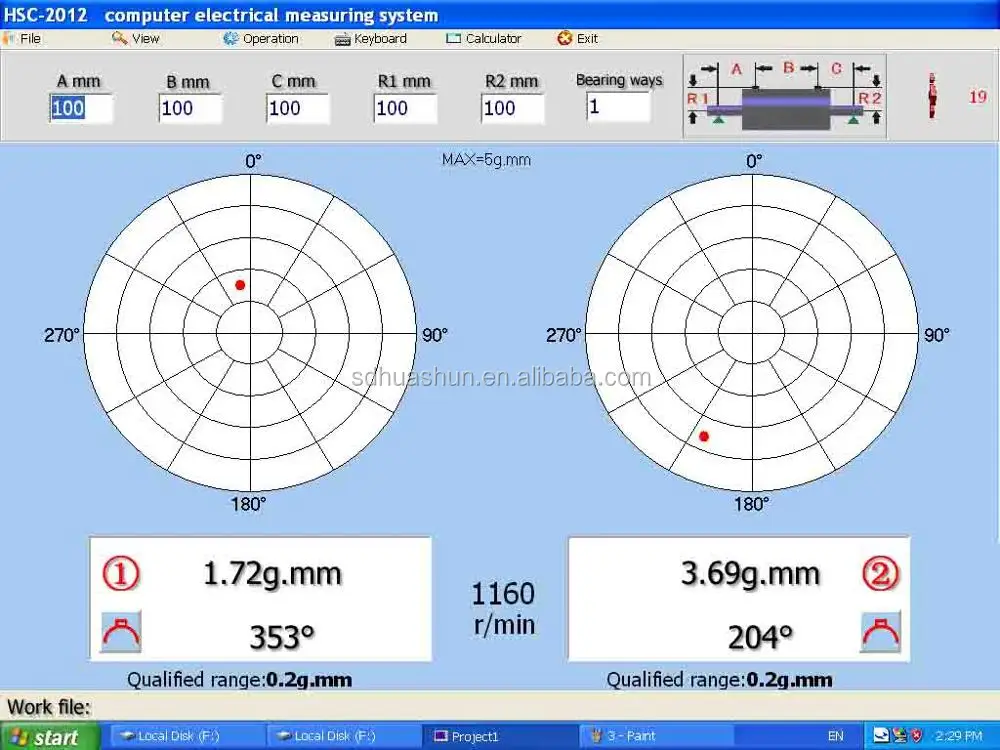This screenshot has width=1000, height=750.
Task: Open the Operation menu
Action: point(261,38)
